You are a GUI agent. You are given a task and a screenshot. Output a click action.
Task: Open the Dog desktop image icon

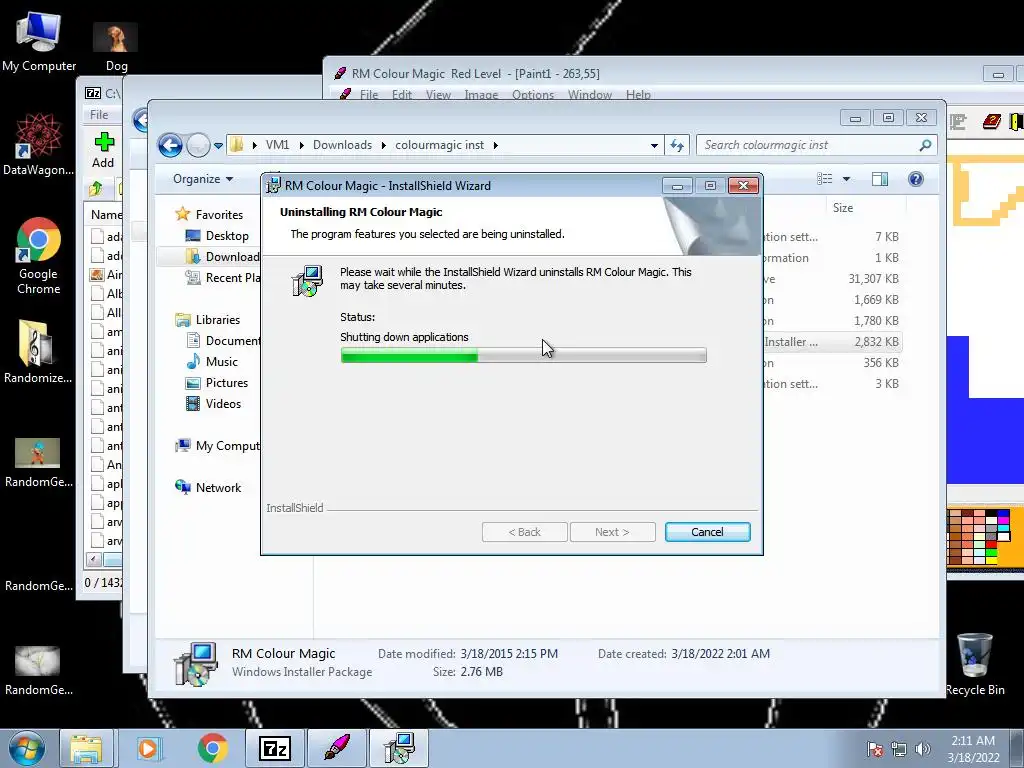coord(116,46)
